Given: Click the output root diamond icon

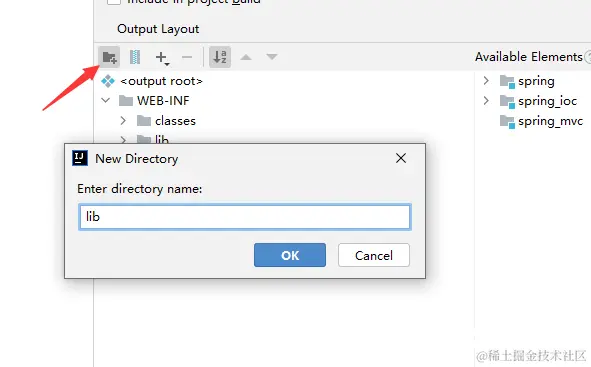Looking at the screenshot, I should [x=108, y=81].
